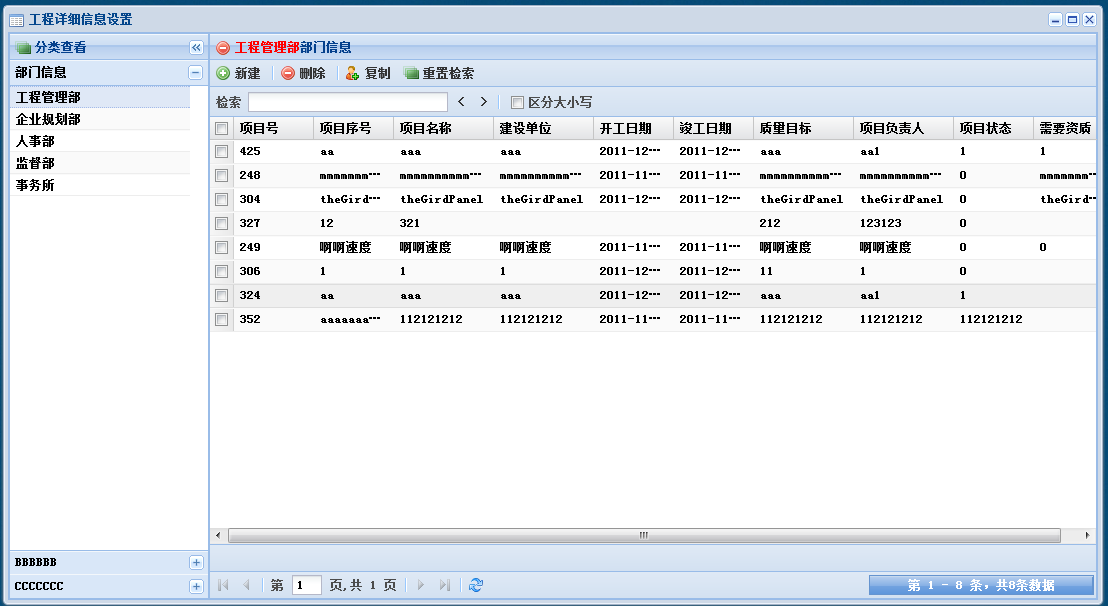Image resolution: width=1108 pixels, height=606 pixels.
Task: Collapse the 分类查看 sidebar with the « chevron
Action: 197,46
